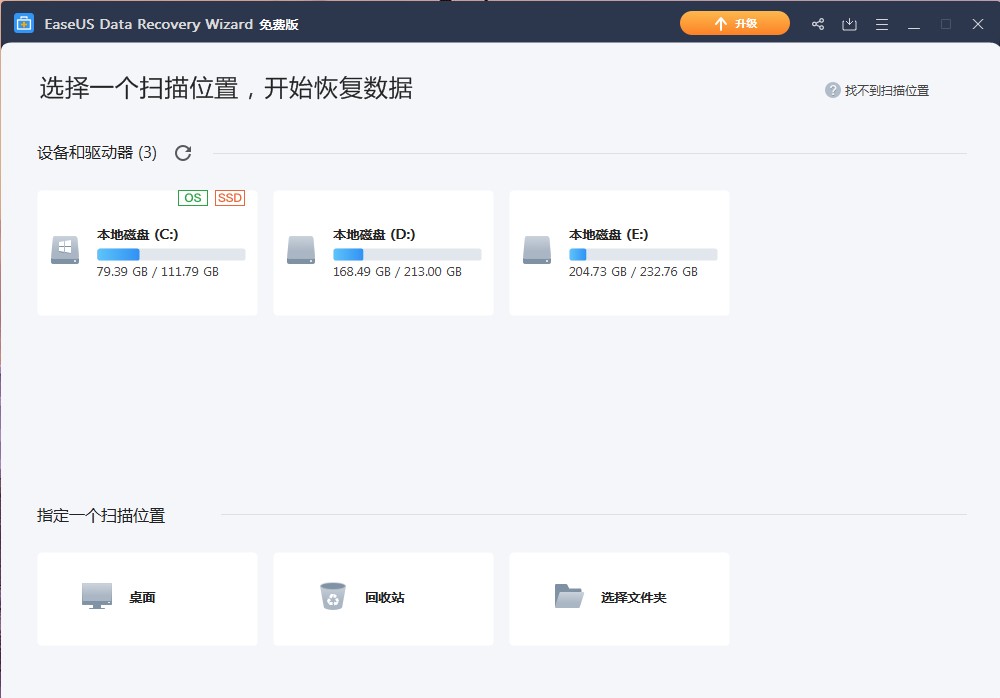The height and width of the screenshot is (698, 1000).
Task: Click the orange SSD badge on C: drive
Action: point(230,198)
